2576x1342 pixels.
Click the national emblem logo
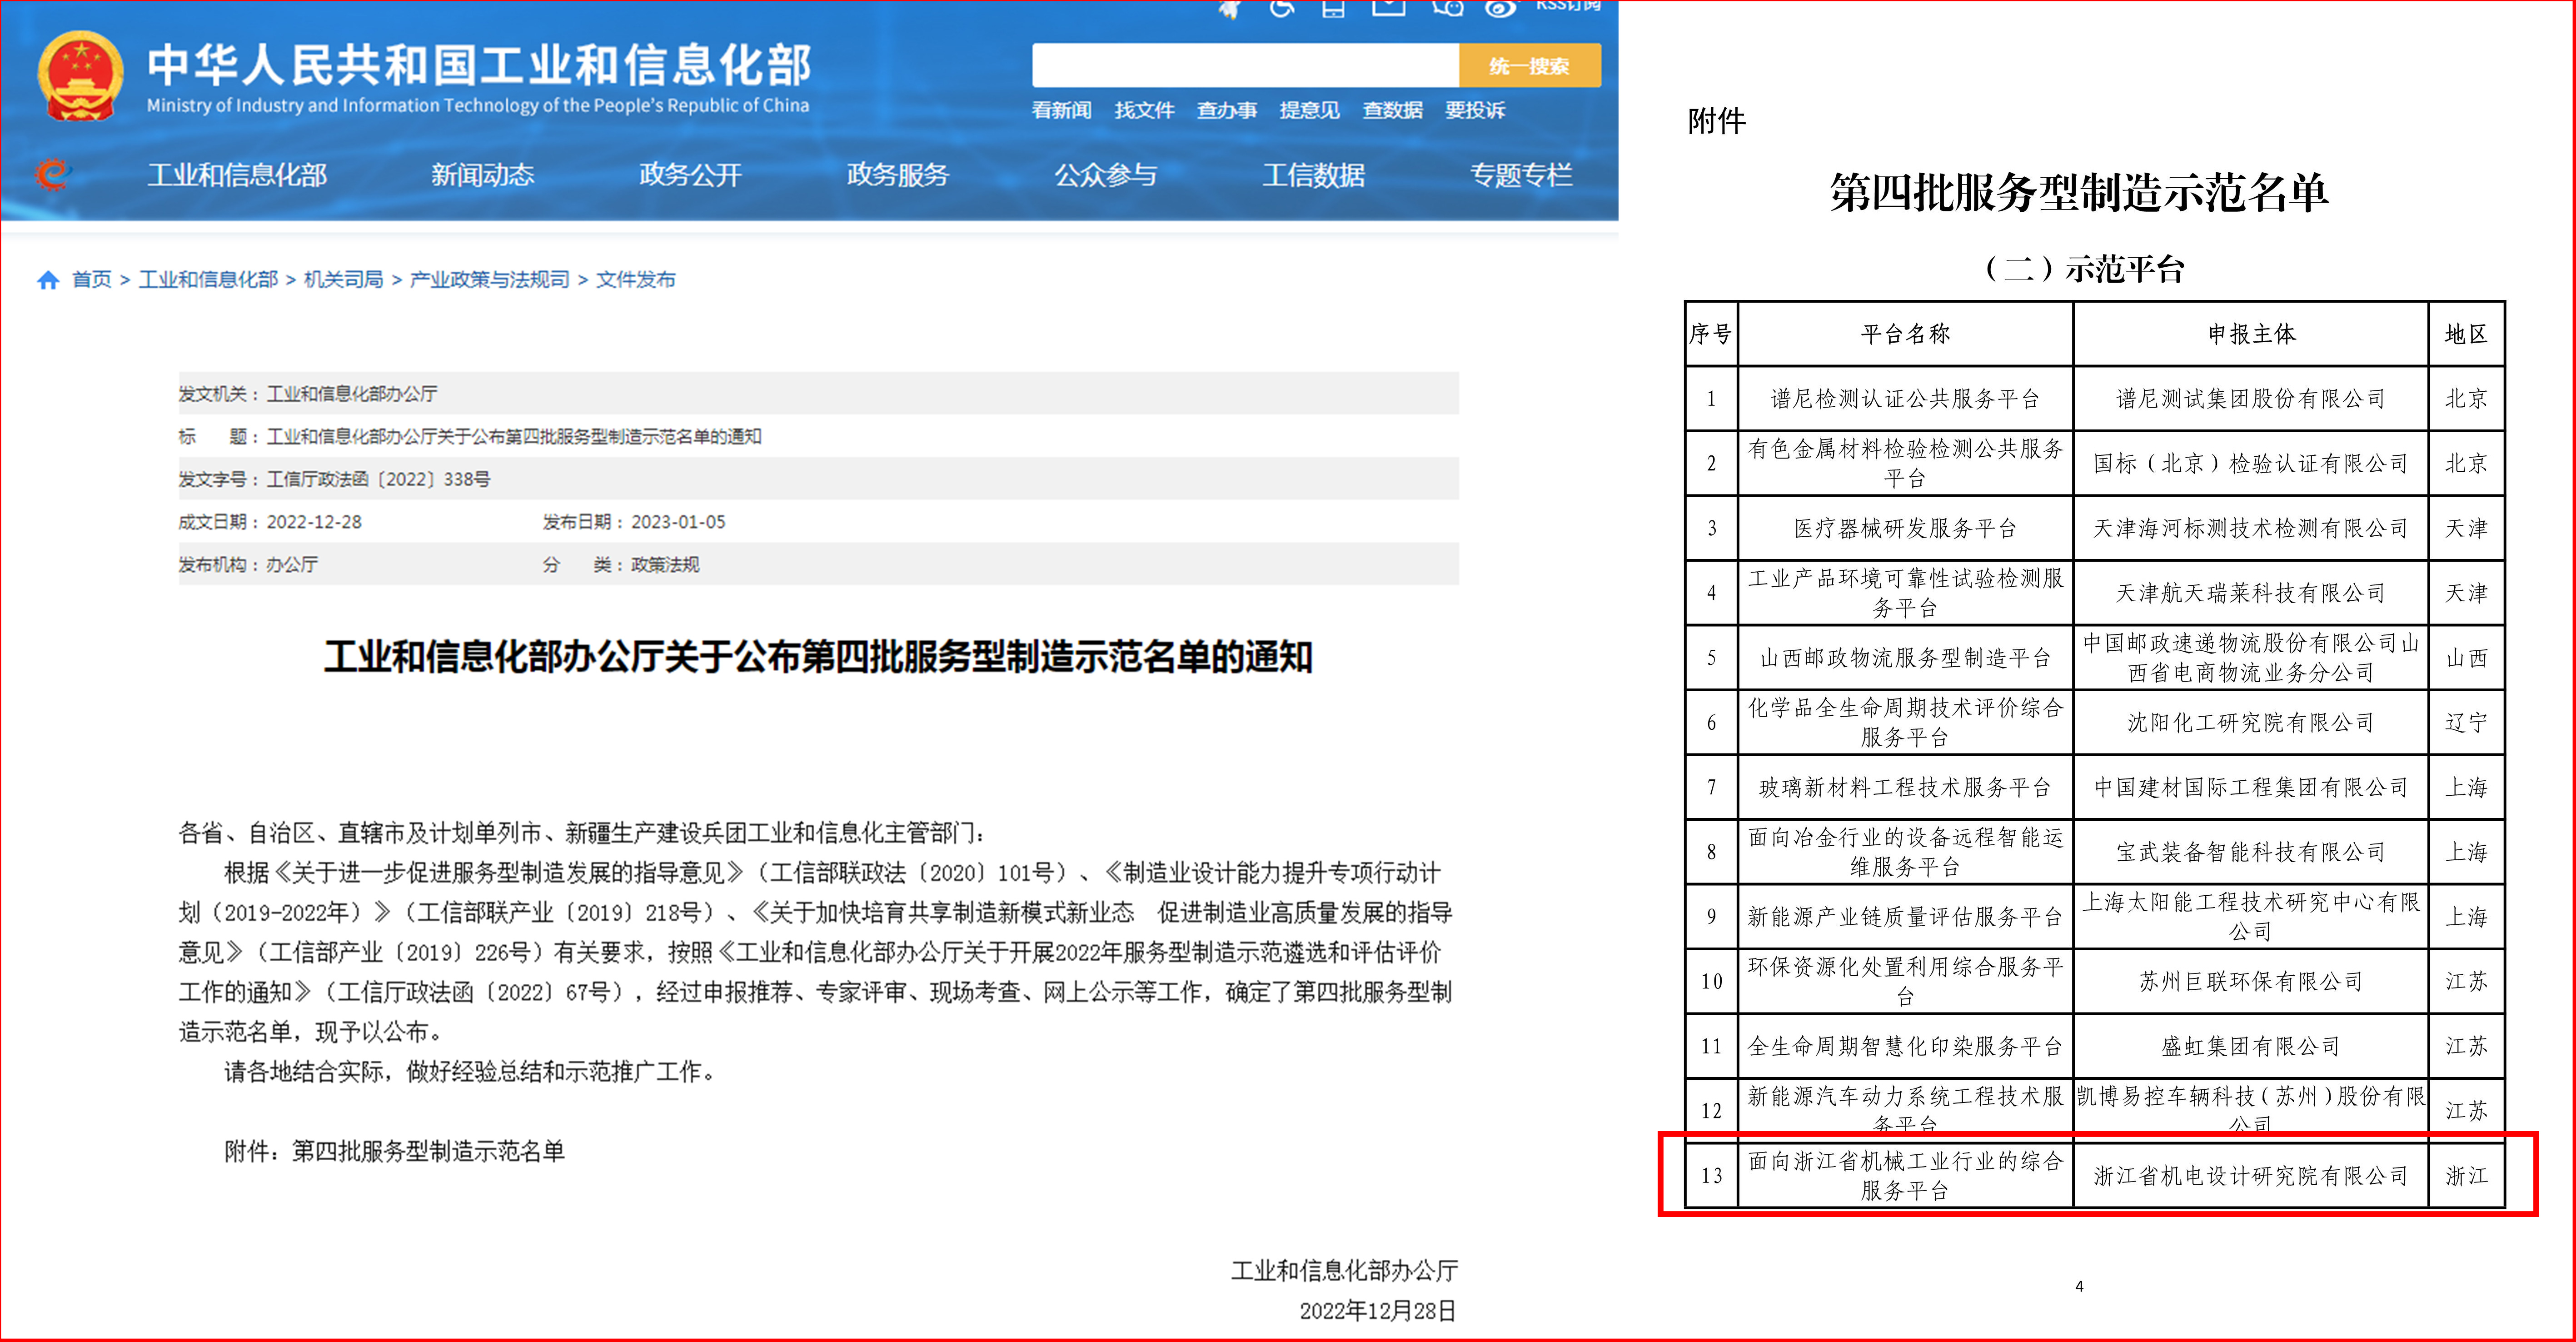pos(80,76)
